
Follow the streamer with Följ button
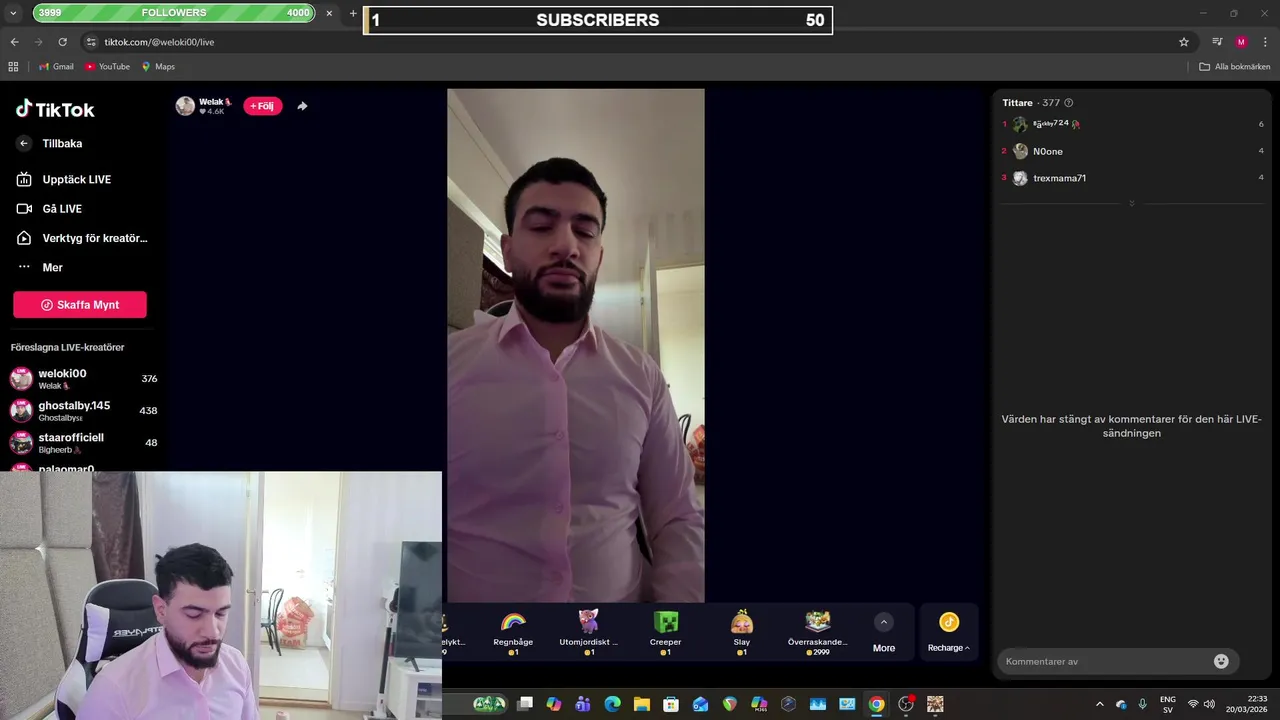point(263,106)
